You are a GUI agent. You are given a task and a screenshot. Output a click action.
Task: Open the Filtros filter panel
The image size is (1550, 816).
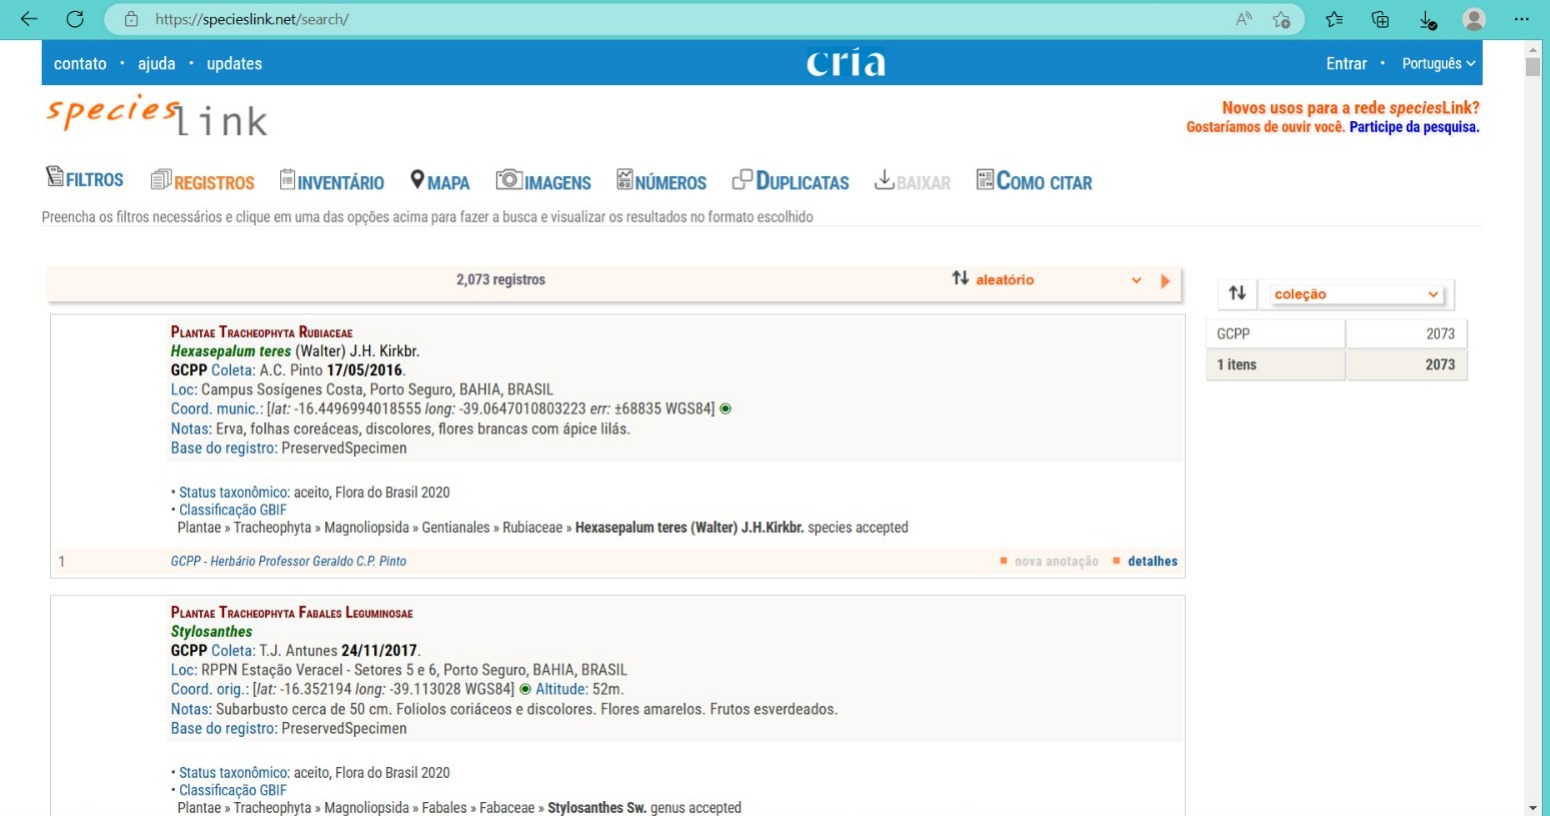point(85,179)
